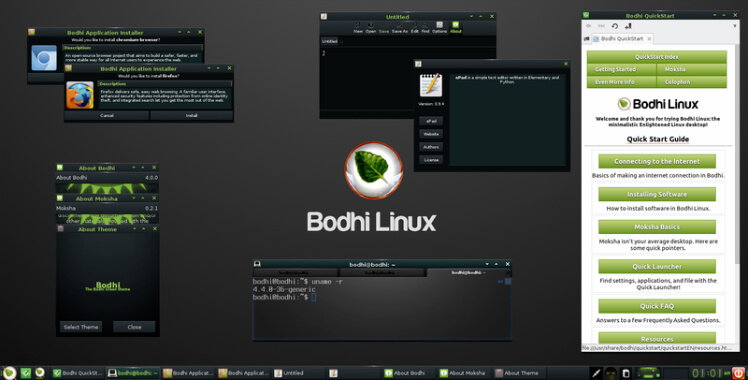
Task: Click the Quick Launcher button
Action: tap(657, 267)
